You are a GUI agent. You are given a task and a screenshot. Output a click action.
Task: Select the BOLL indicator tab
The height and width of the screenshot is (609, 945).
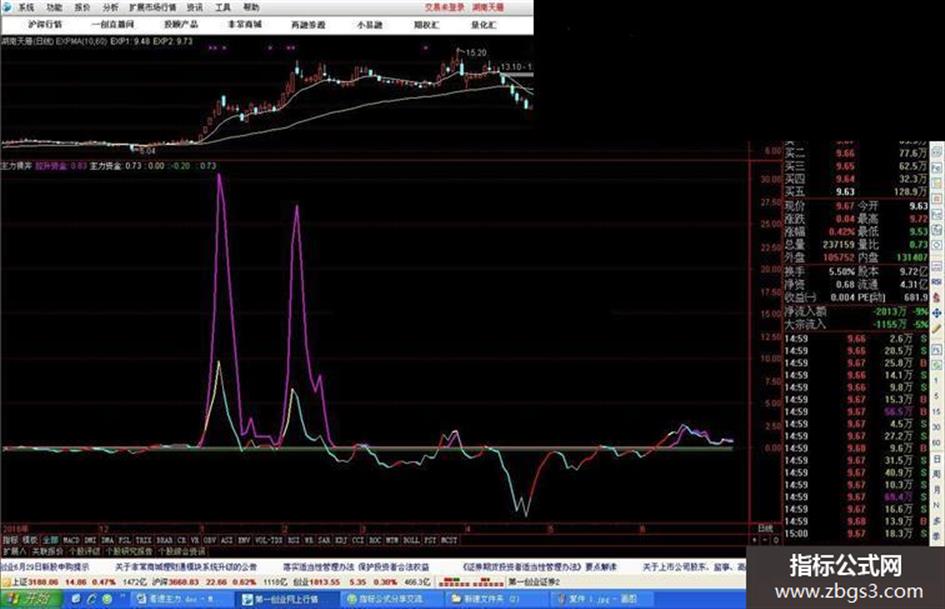coord(411,540)
